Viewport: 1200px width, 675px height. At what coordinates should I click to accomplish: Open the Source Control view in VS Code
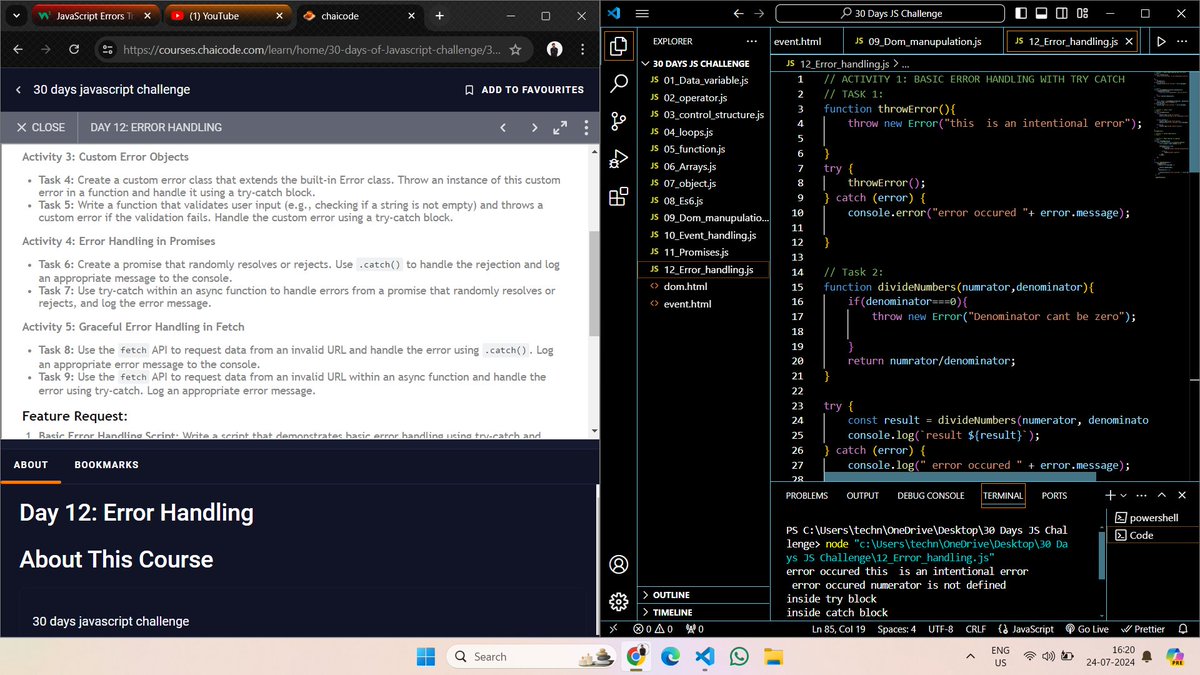pos(618,121)
